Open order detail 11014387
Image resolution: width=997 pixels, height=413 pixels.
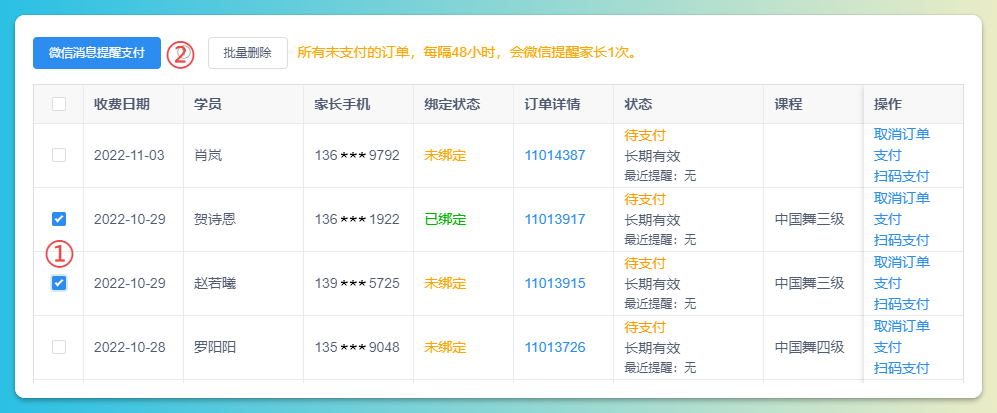pos(554,155)
